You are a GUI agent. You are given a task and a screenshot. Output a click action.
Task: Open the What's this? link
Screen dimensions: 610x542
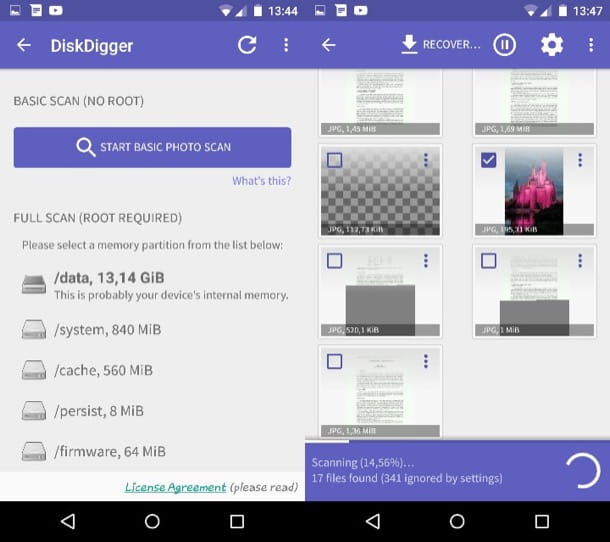(x=261, y=181)
